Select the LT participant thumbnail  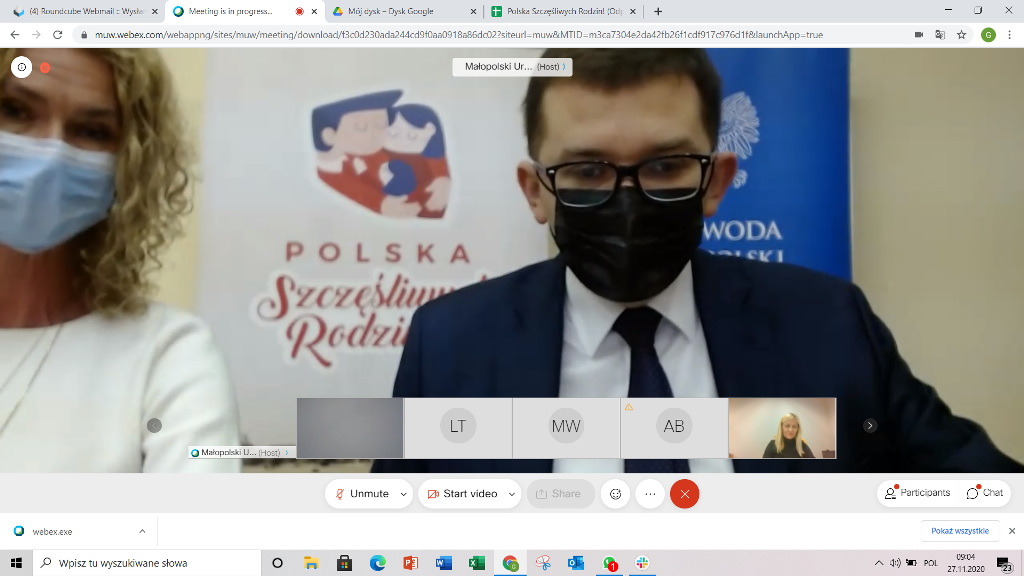tap(458, 428)
